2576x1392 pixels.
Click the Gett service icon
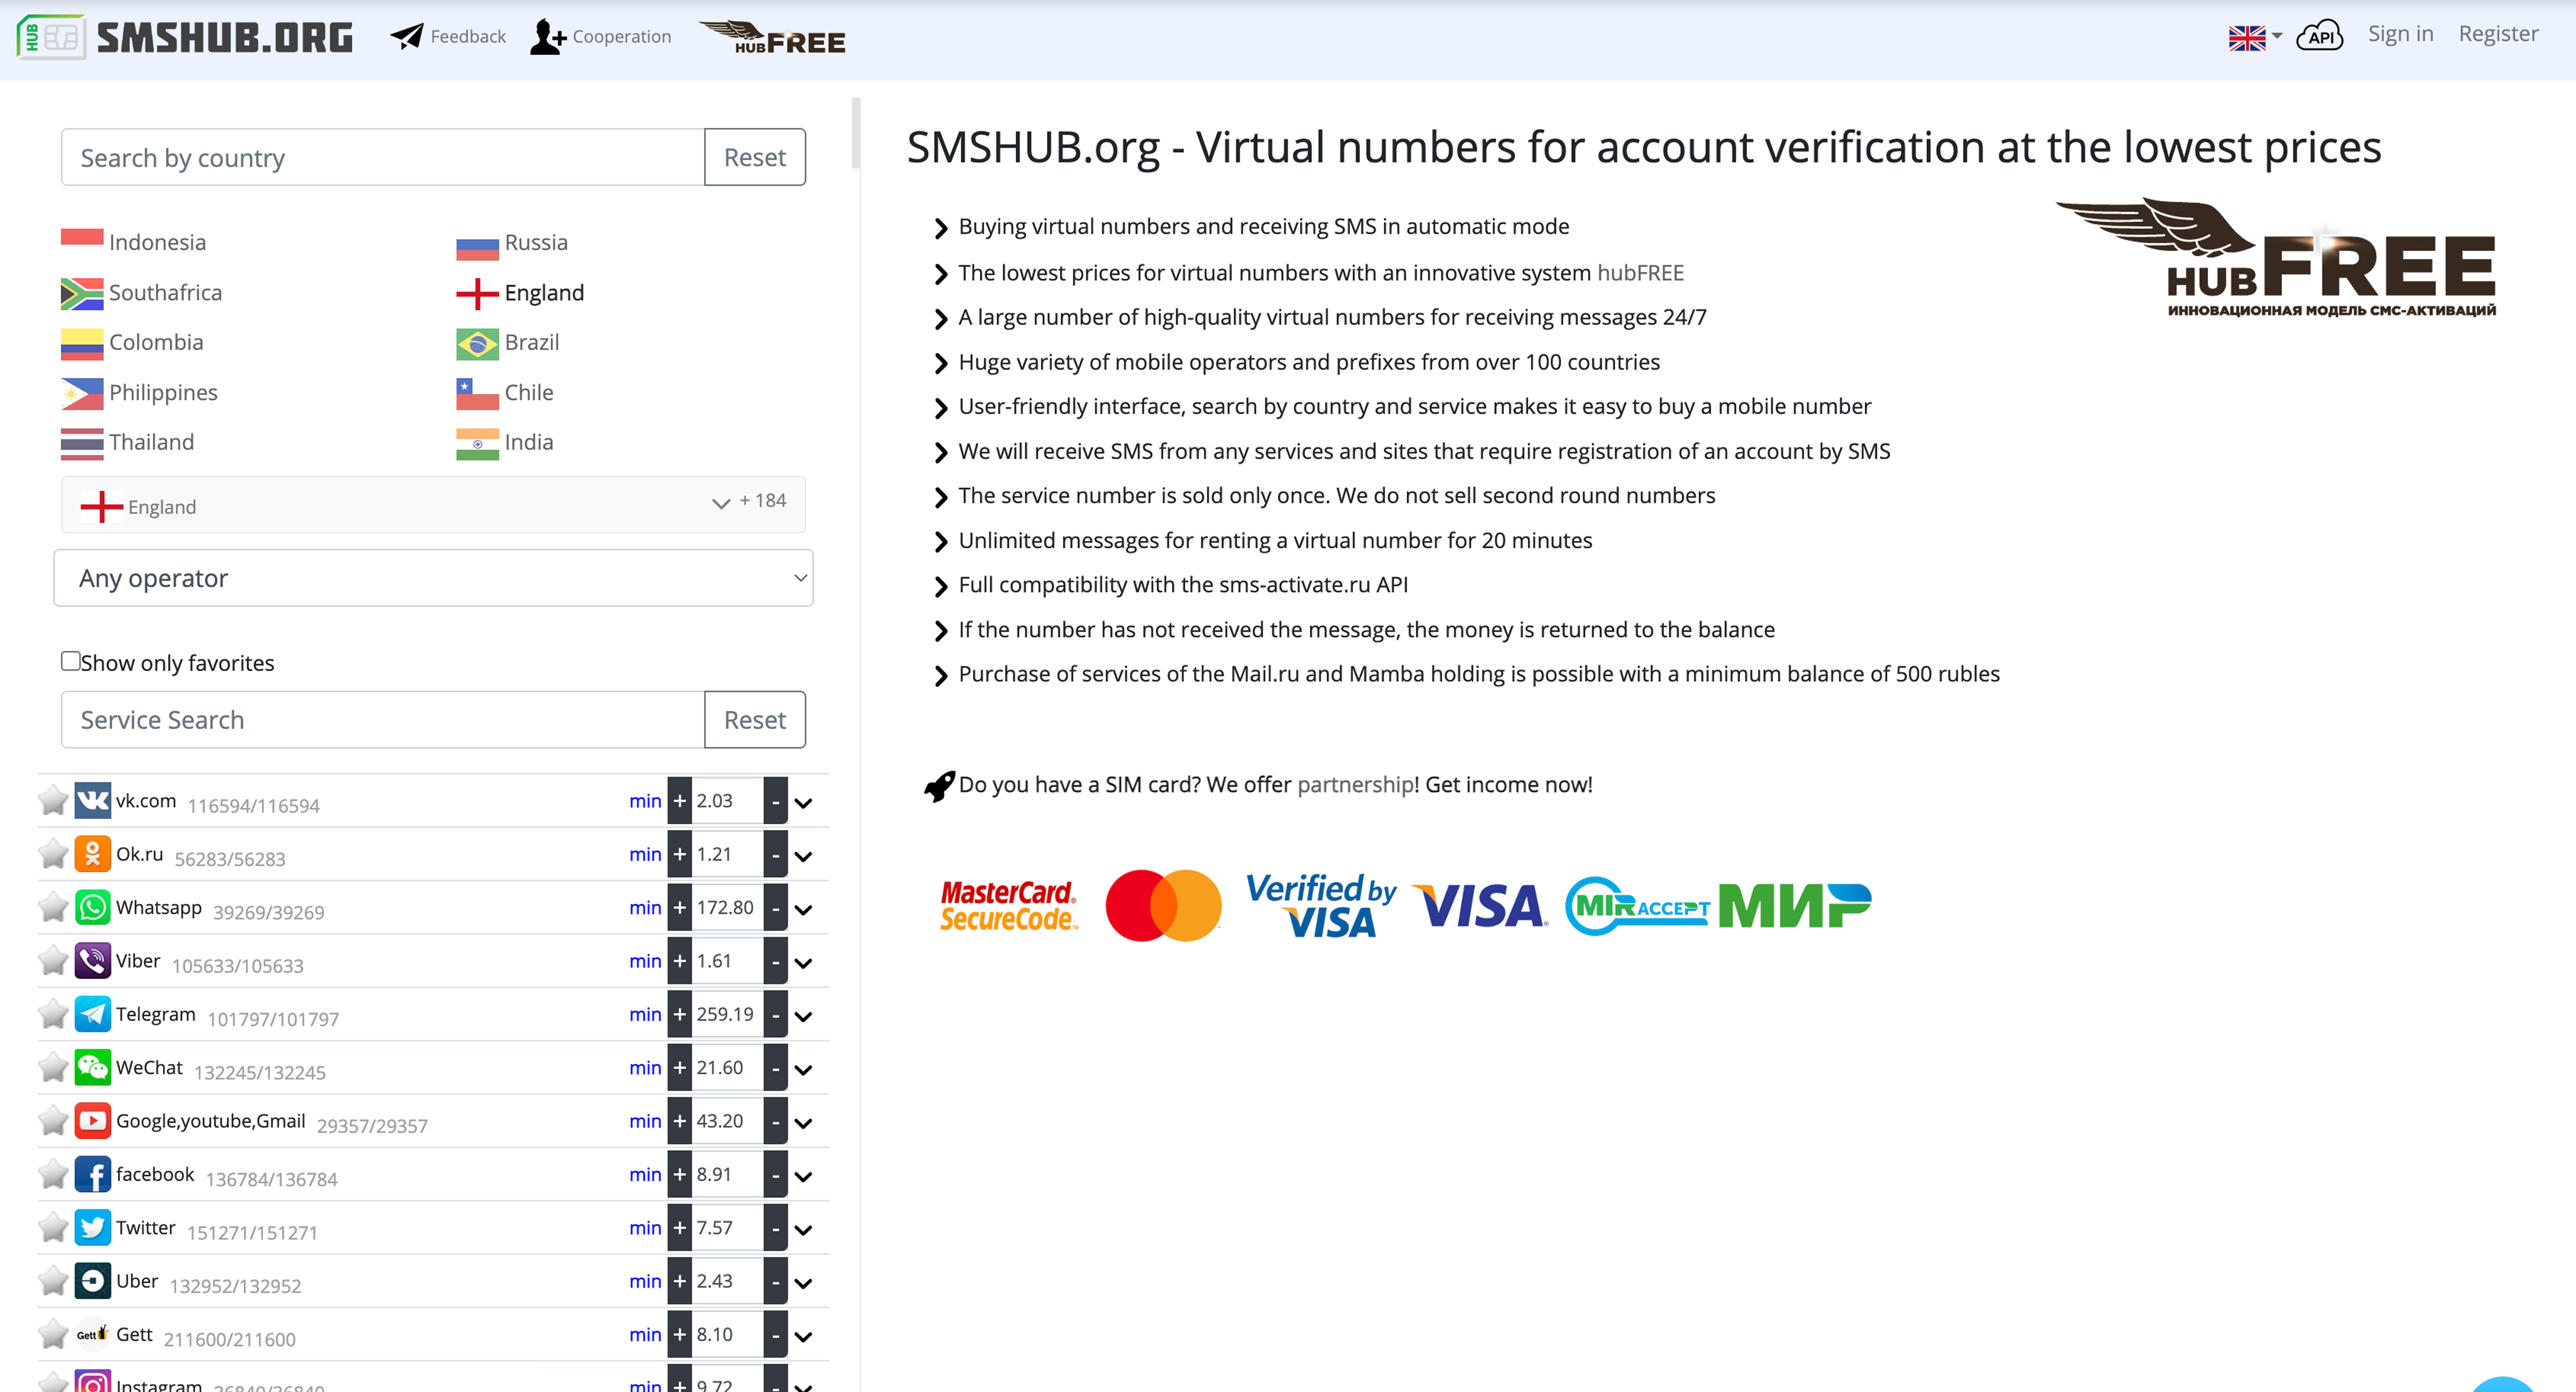[x=93, y=1334]
